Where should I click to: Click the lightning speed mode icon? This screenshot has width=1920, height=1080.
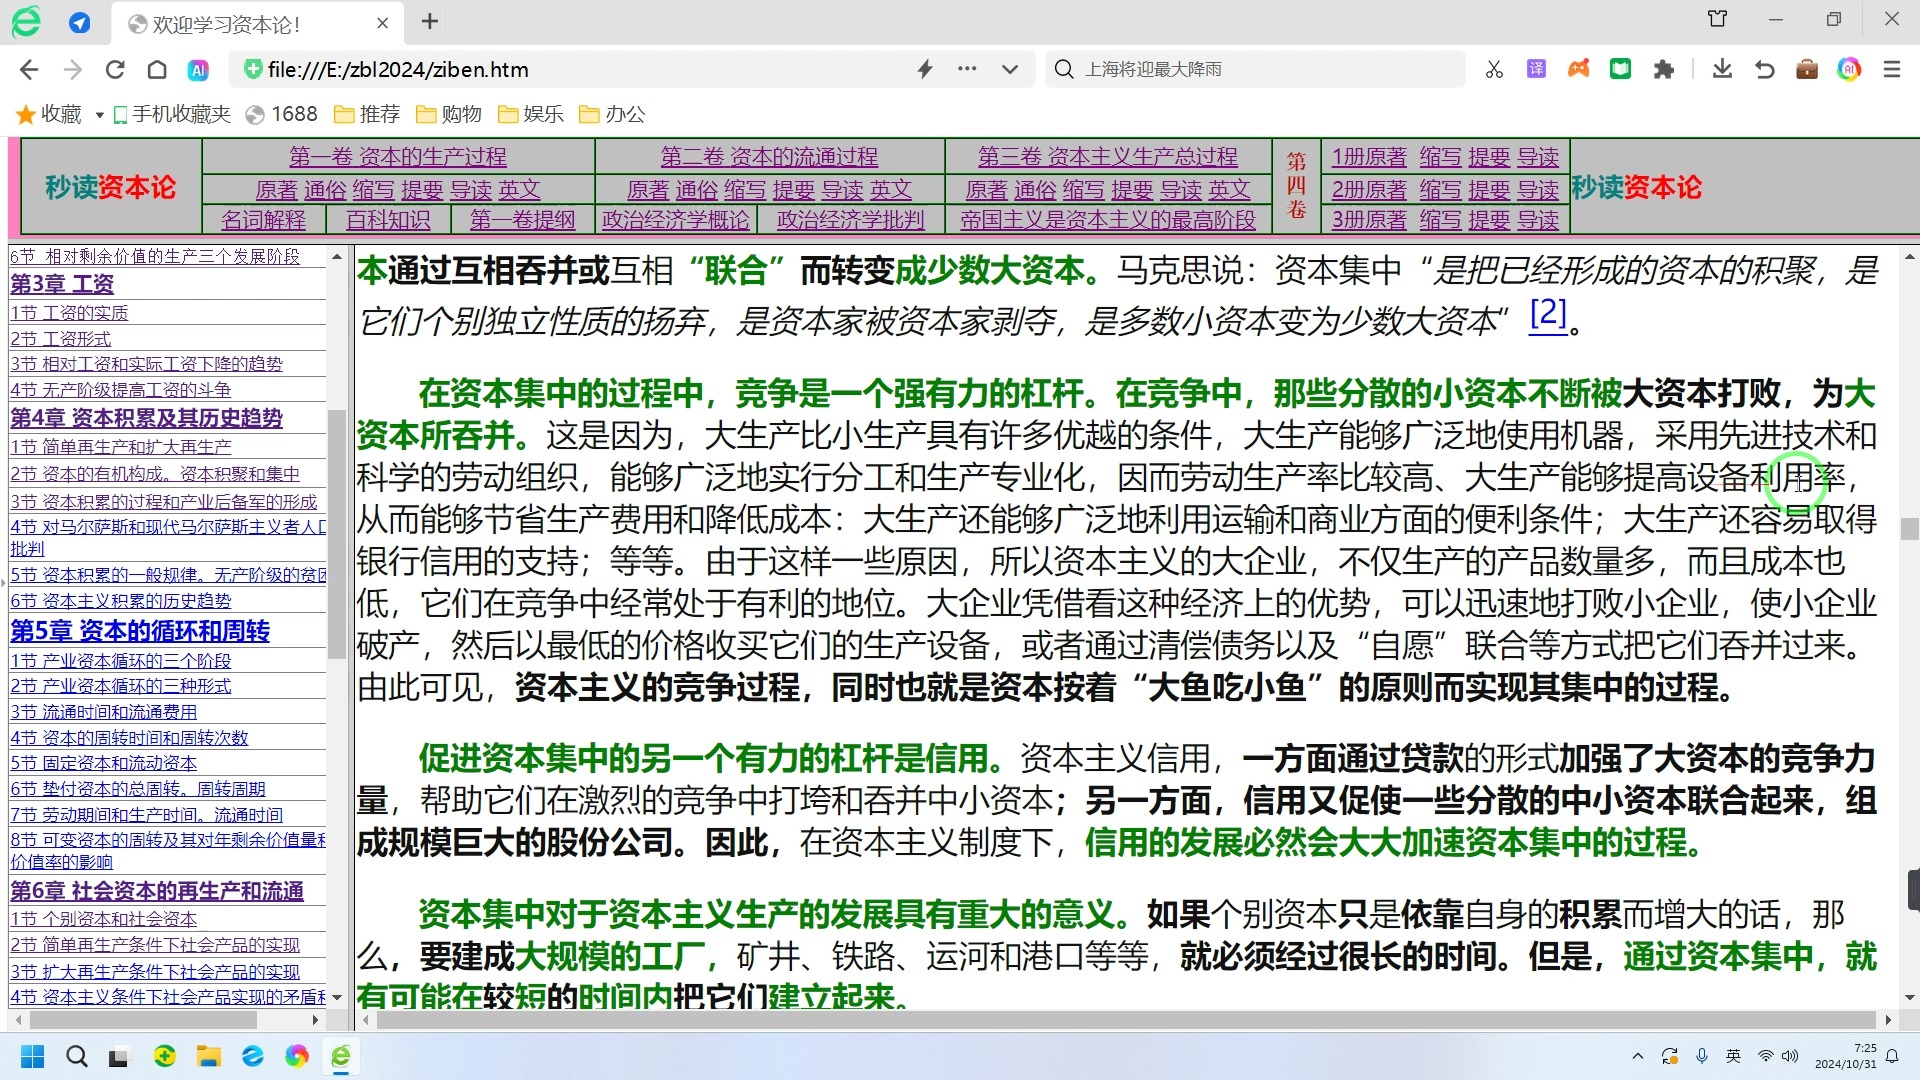pos(925,69)
